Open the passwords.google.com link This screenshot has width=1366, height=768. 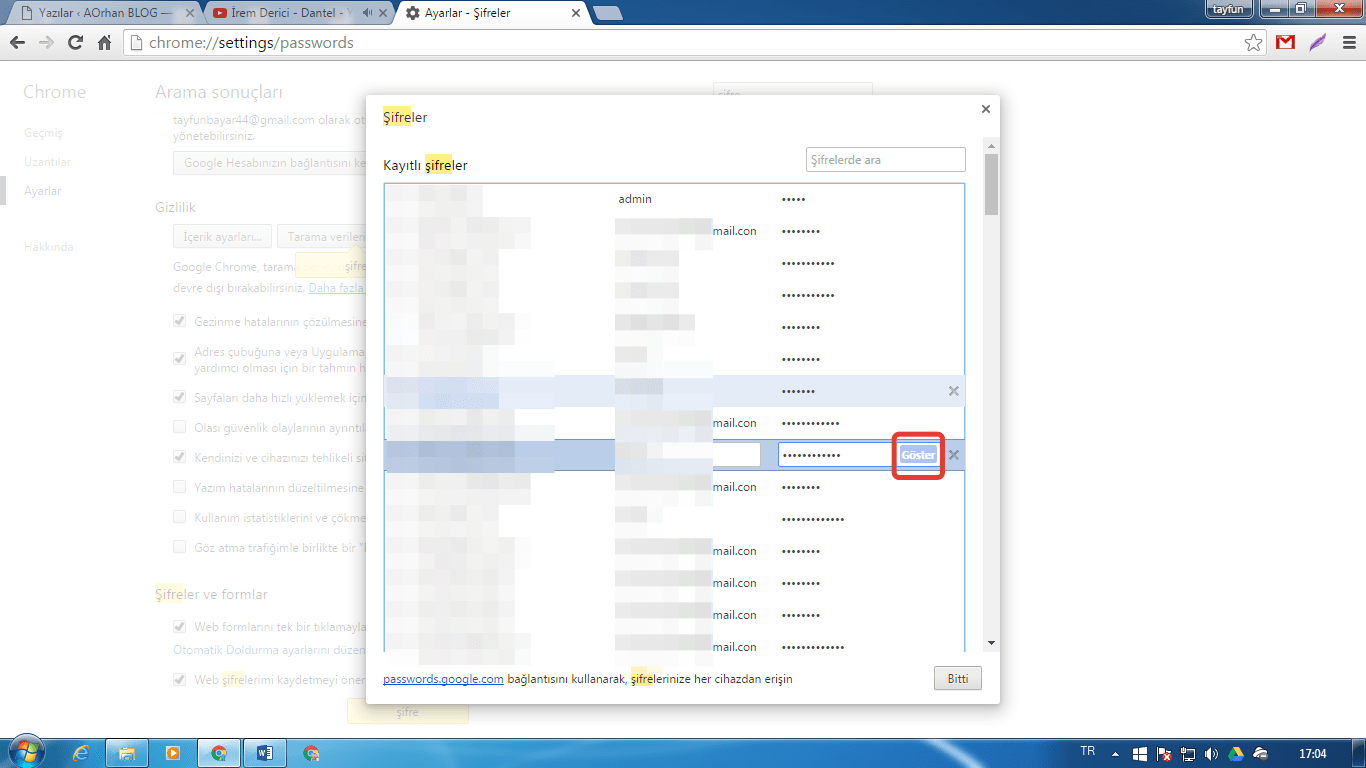(443, 679)
